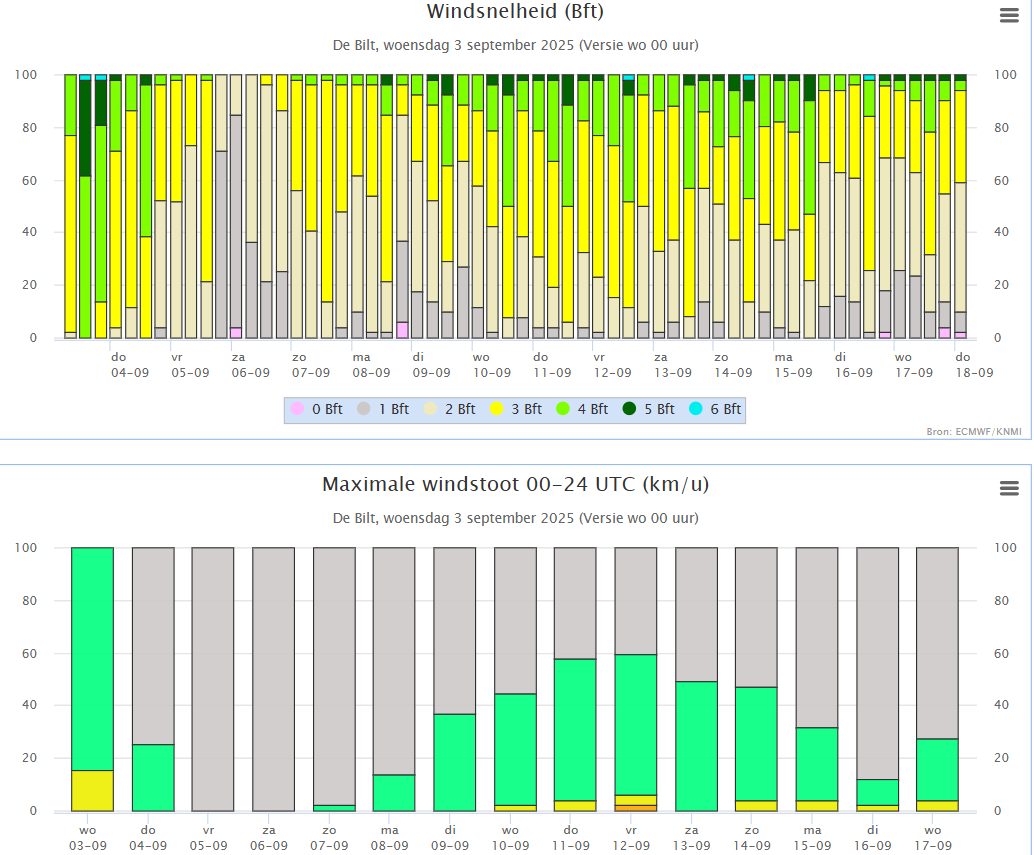The width and height of the screenshot is (1034, 855).
Task: Click the wind gust bar for do 11-09
Action: [576, 679]
